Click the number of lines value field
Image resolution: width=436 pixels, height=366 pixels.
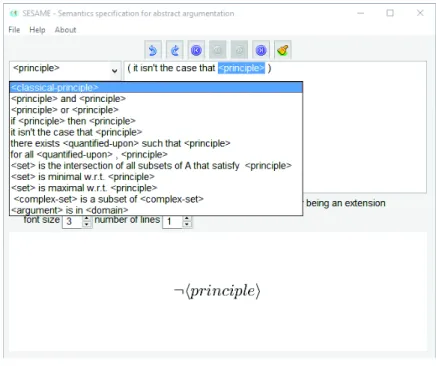click(173, 221)
